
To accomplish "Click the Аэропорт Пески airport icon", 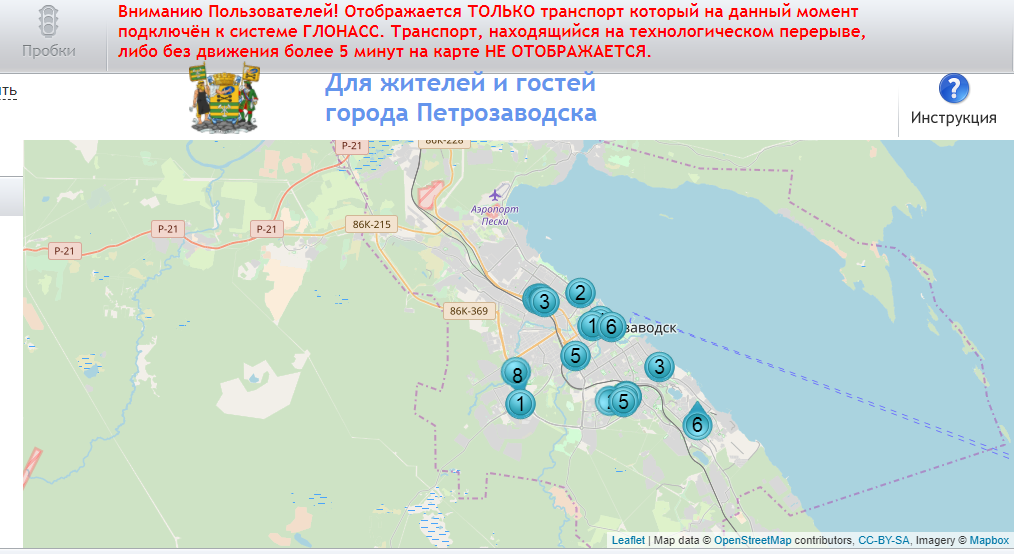I will point(493,194).
